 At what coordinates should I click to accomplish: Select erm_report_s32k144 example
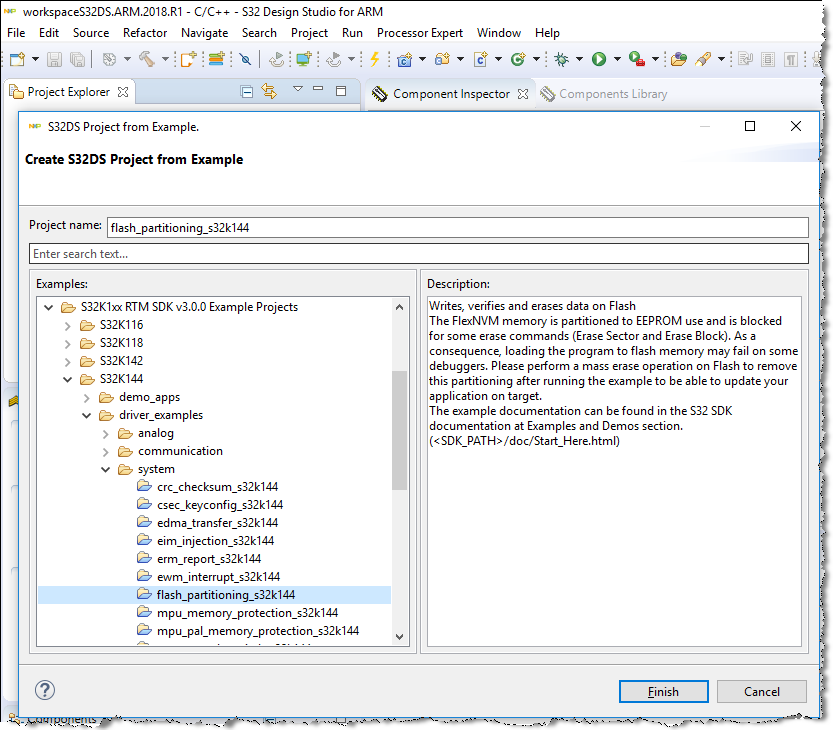[x=209, y=559]
